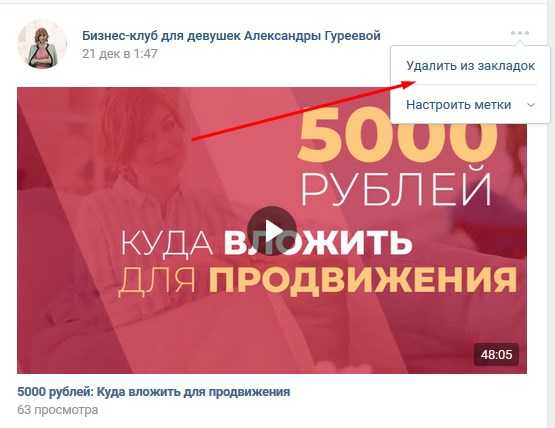Image resolution: width=555 pixels, height=428 pixels.
Task: Open "Бизнес-клуб для девушек Александры Гуреевой" group
Action: [231, 35]
